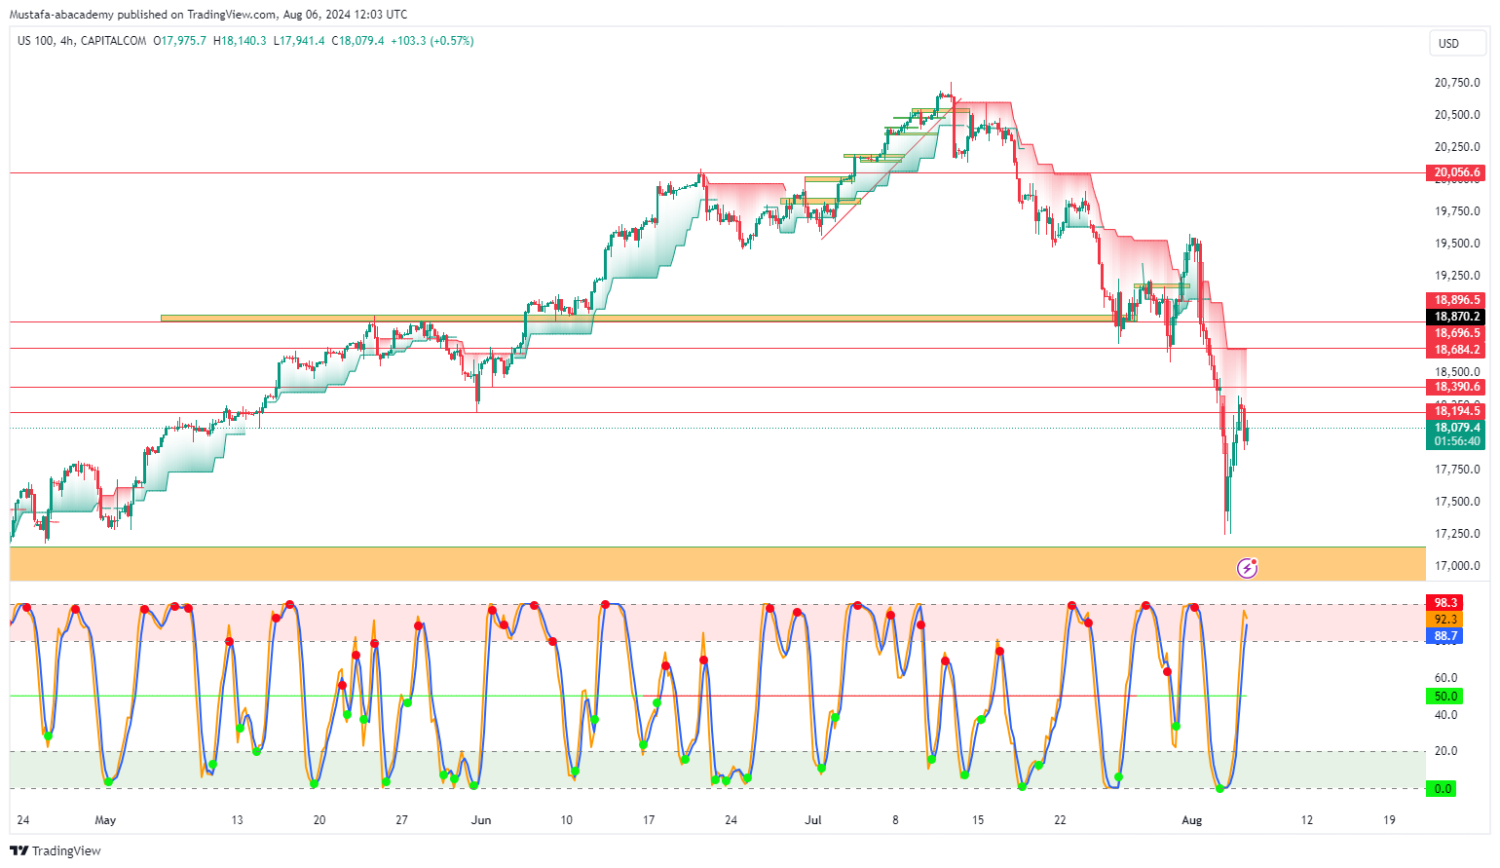Click the 19,750.0 price axis tick
The image size is (1500, 868).
1457,211
